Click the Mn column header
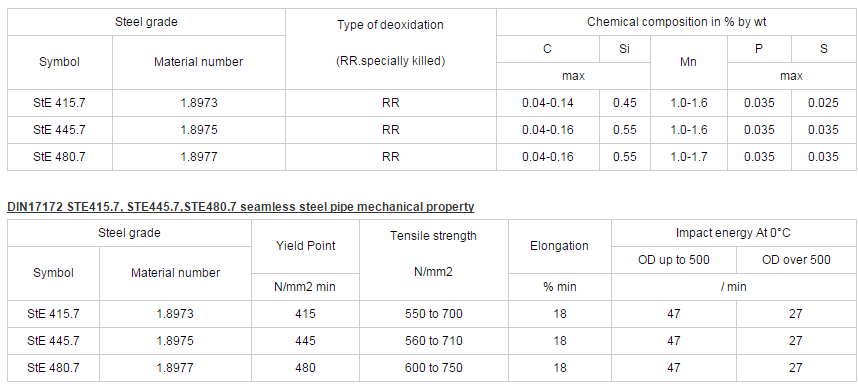 coord(688,62)
